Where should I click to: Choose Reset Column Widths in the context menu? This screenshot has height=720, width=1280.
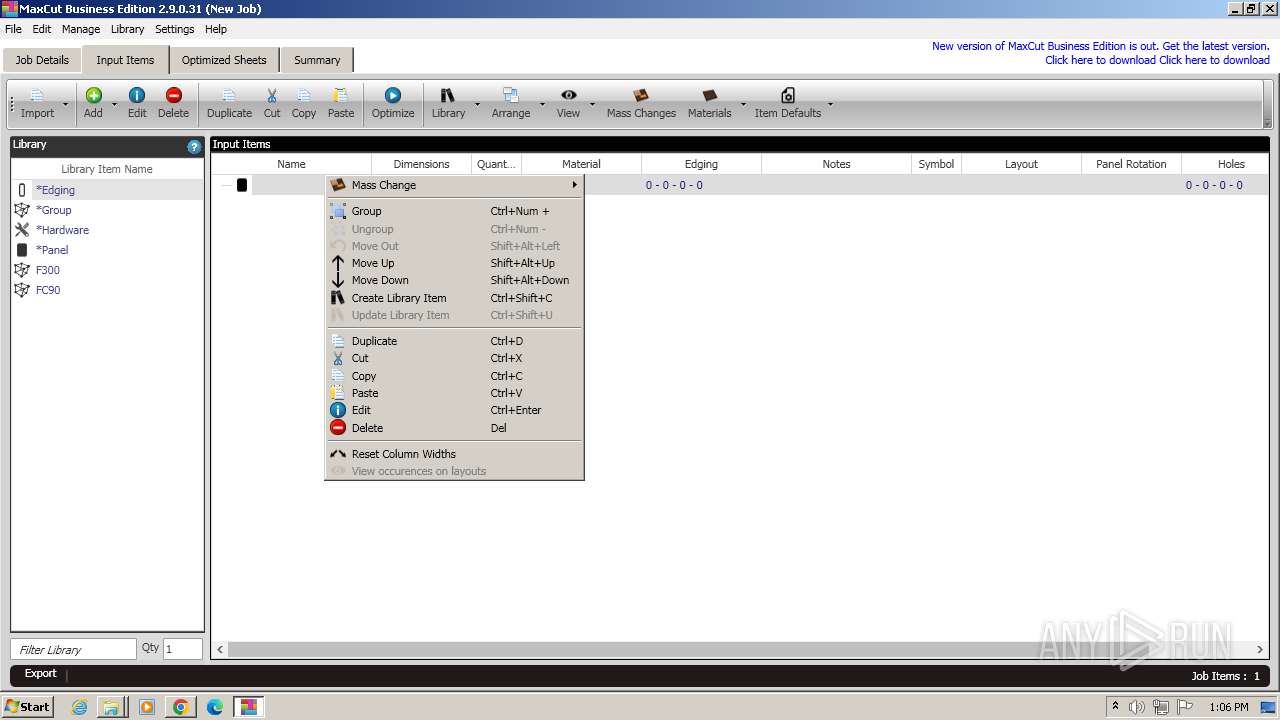click(455, 454)
